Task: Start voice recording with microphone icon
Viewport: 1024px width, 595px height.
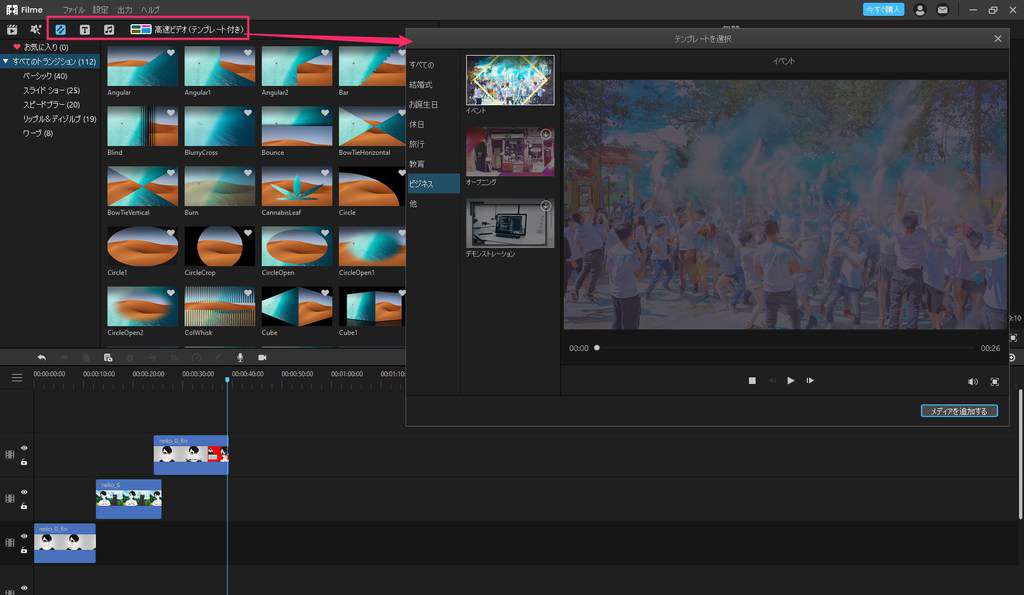Action: 240,357
